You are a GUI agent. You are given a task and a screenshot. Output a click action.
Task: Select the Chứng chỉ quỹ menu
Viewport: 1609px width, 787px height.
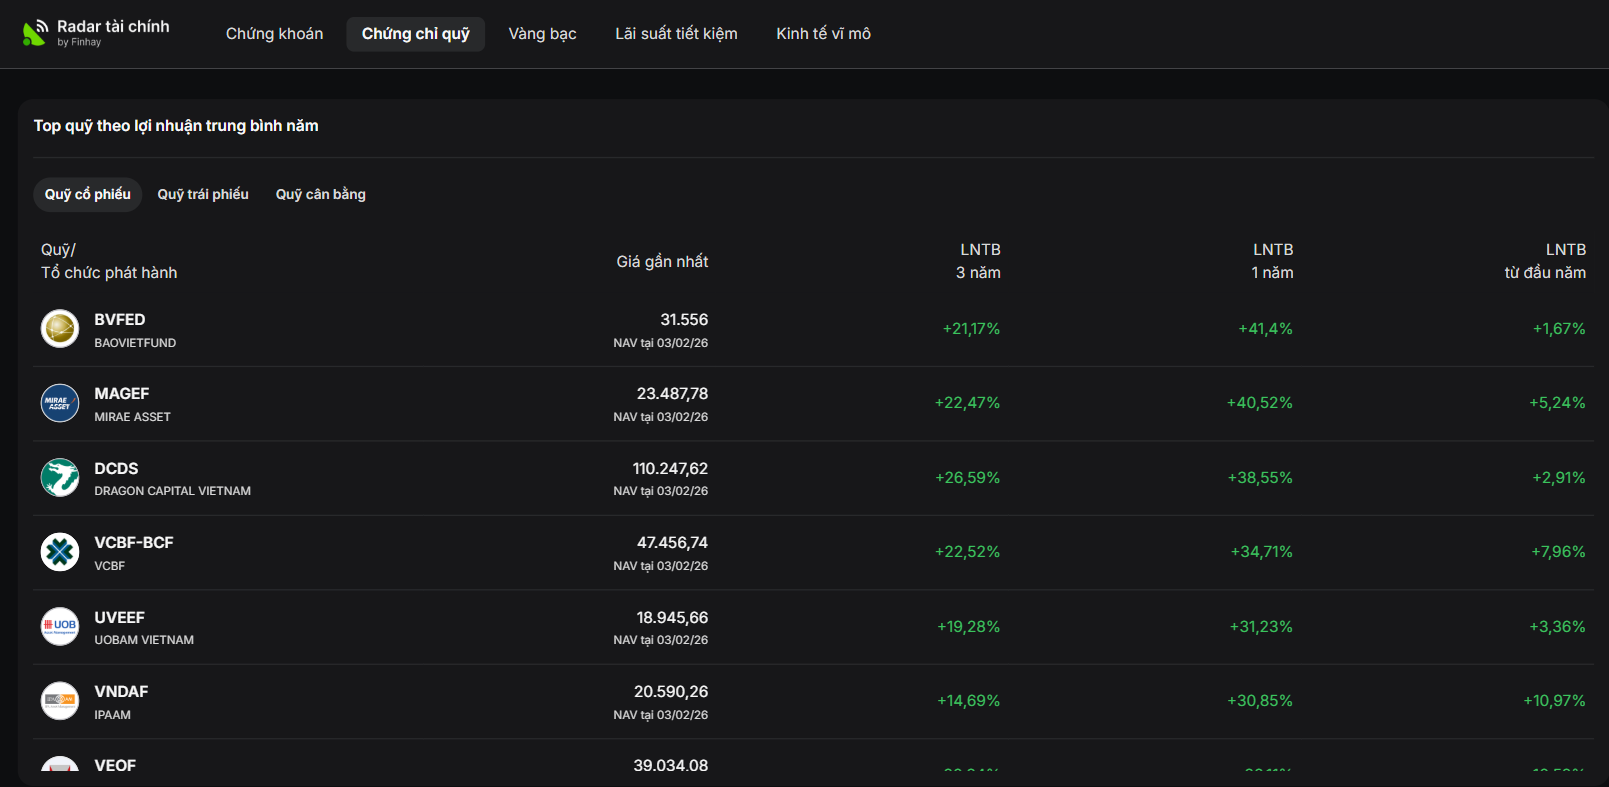point(415,34)
